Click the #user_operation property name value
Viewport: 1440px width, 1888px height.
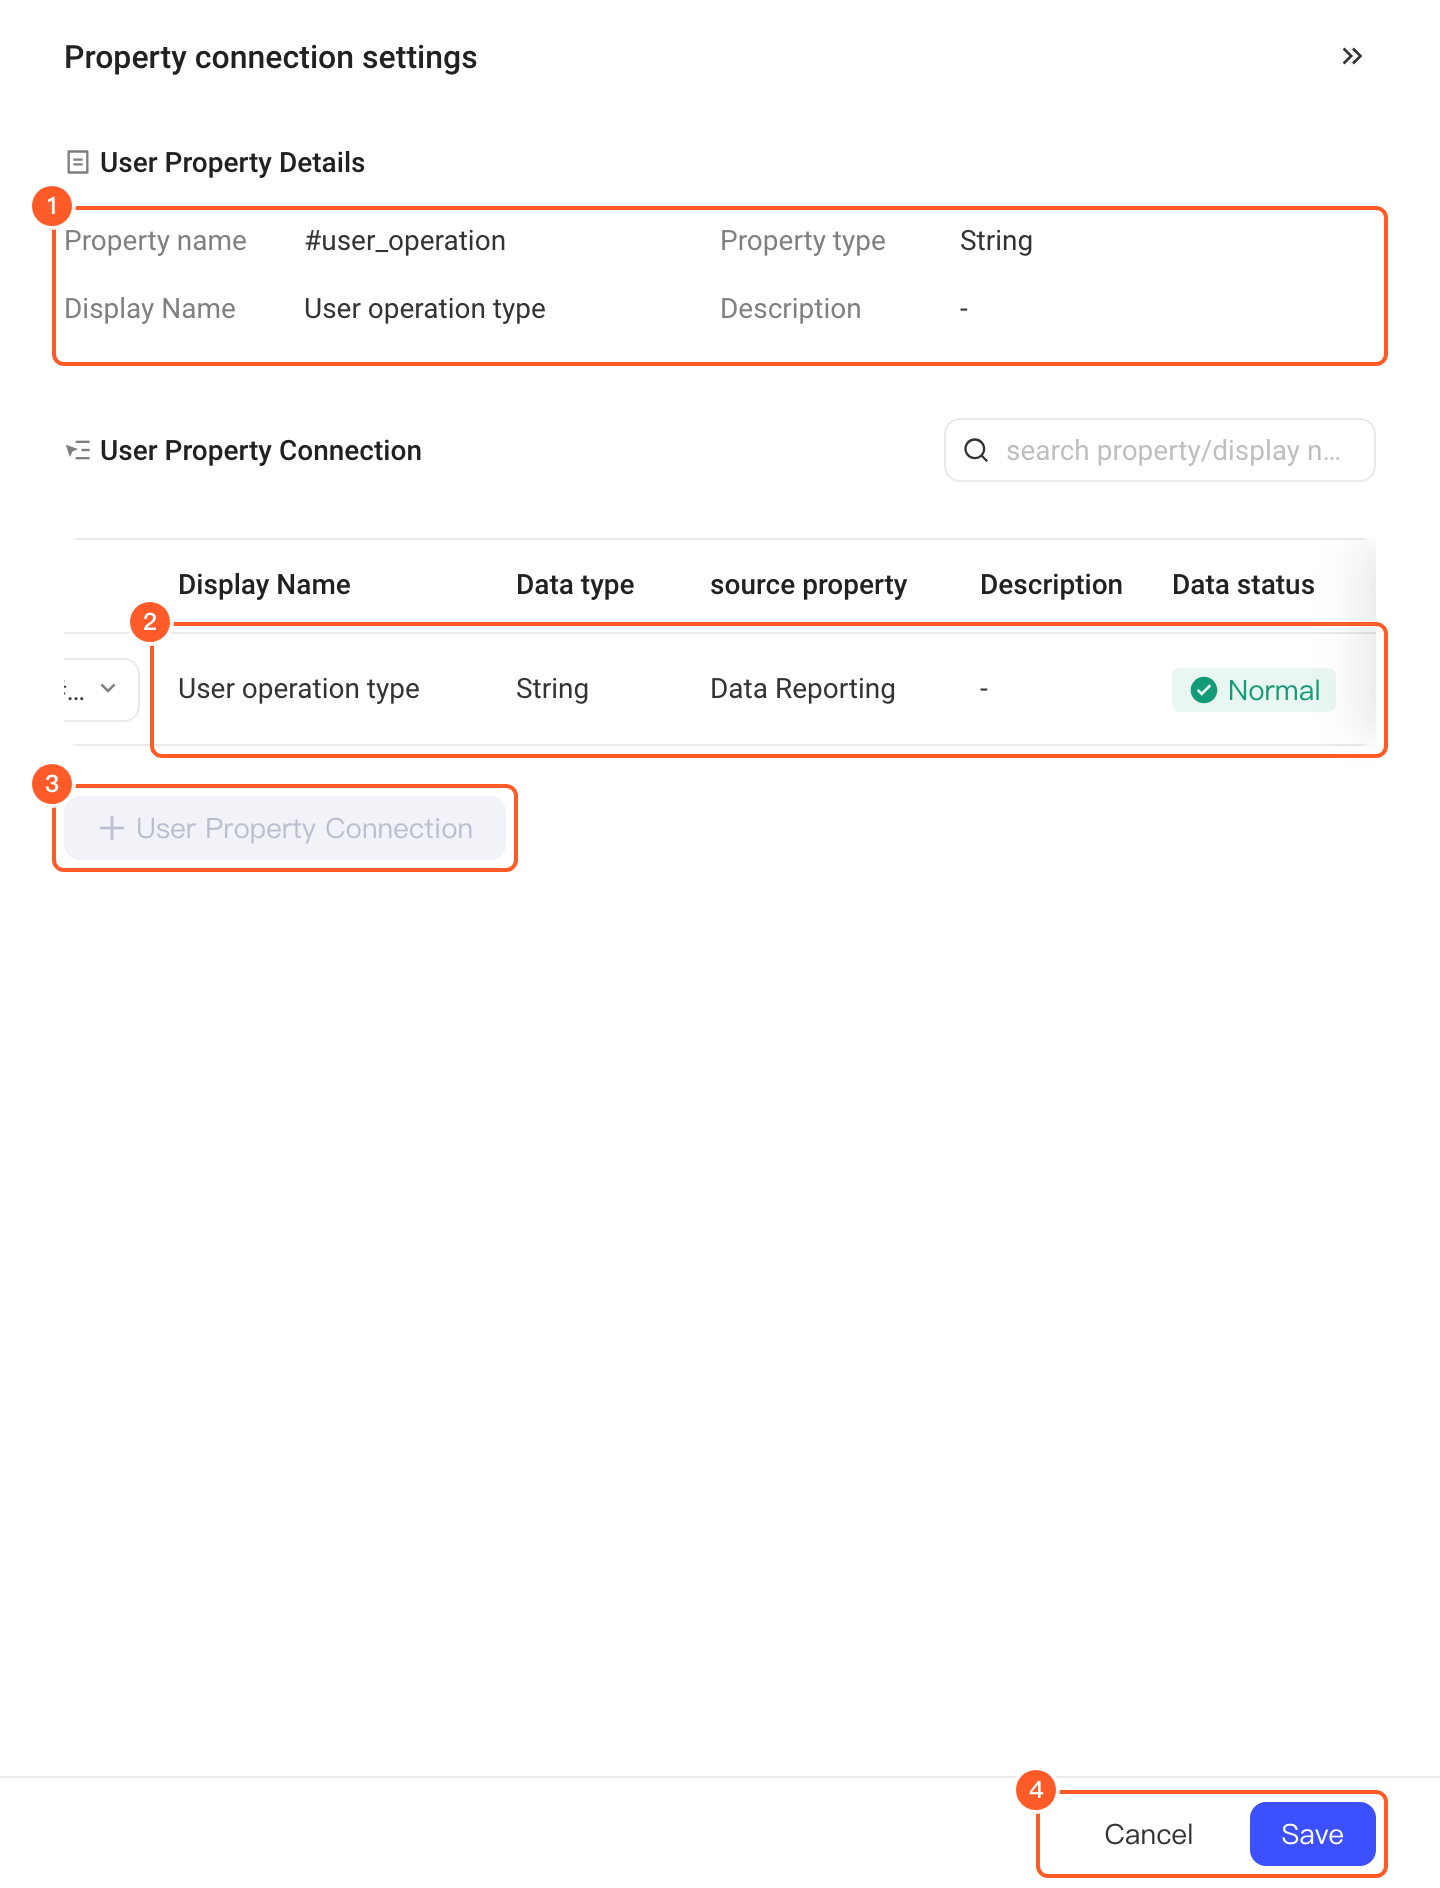[405, 241]
